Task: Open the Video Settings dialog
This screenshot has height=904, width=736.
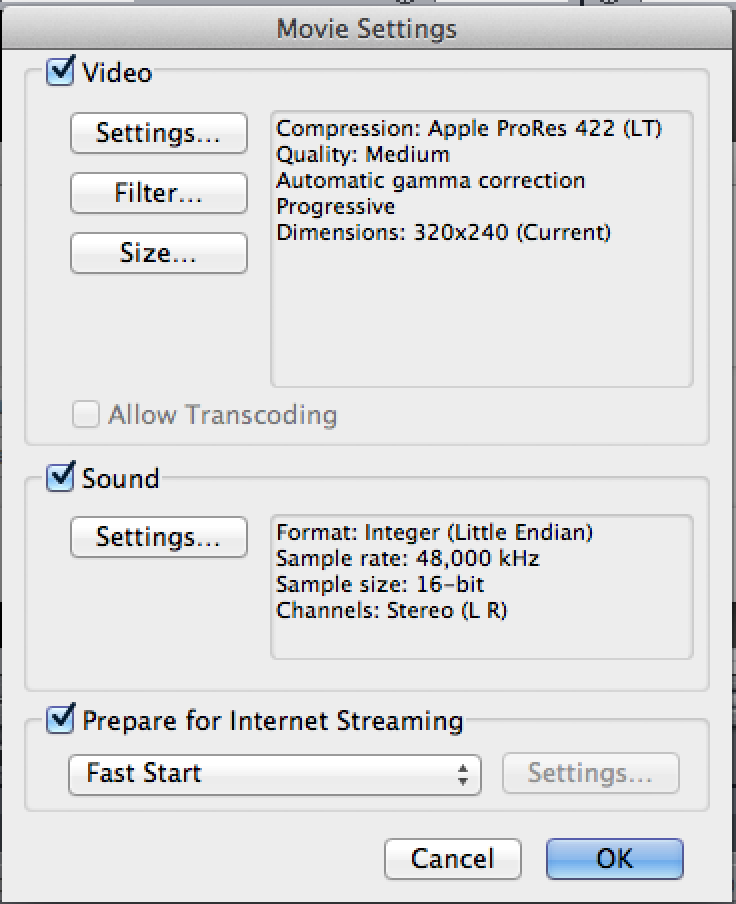Action: (158, 133)
